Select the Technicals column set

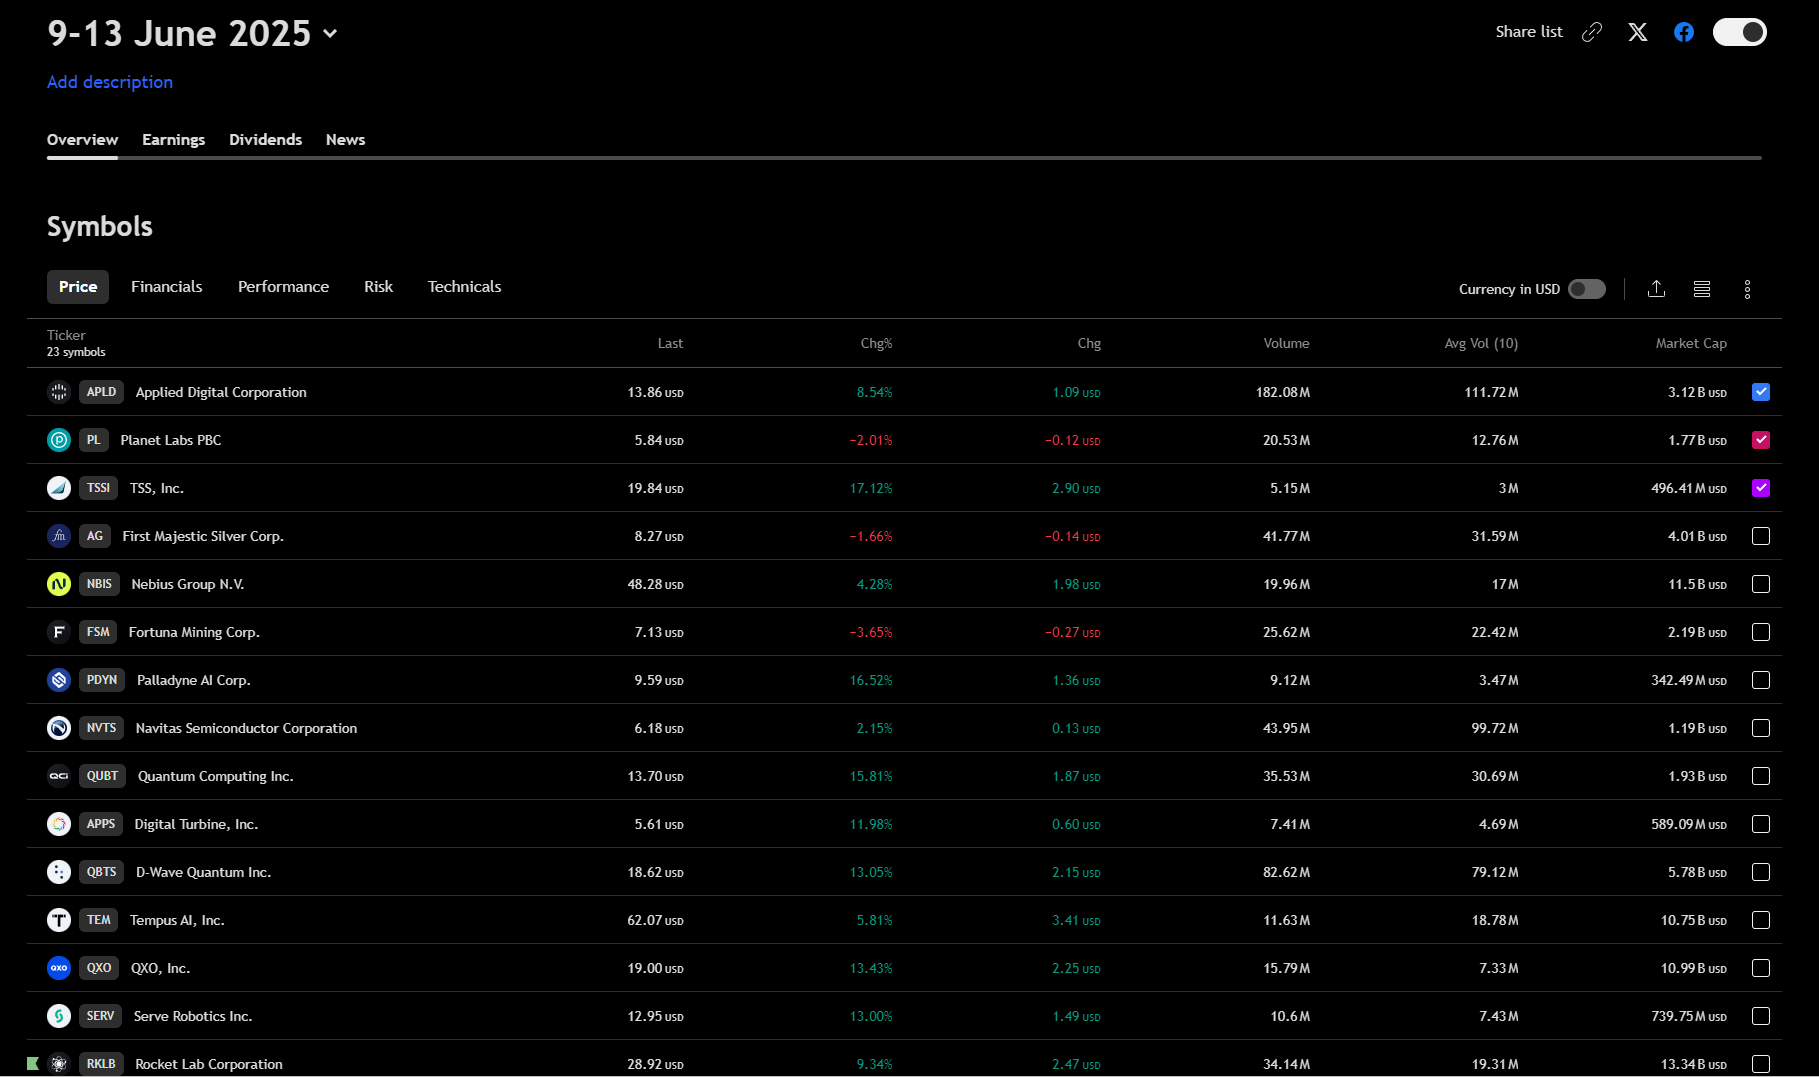click(x=464, y=287)
